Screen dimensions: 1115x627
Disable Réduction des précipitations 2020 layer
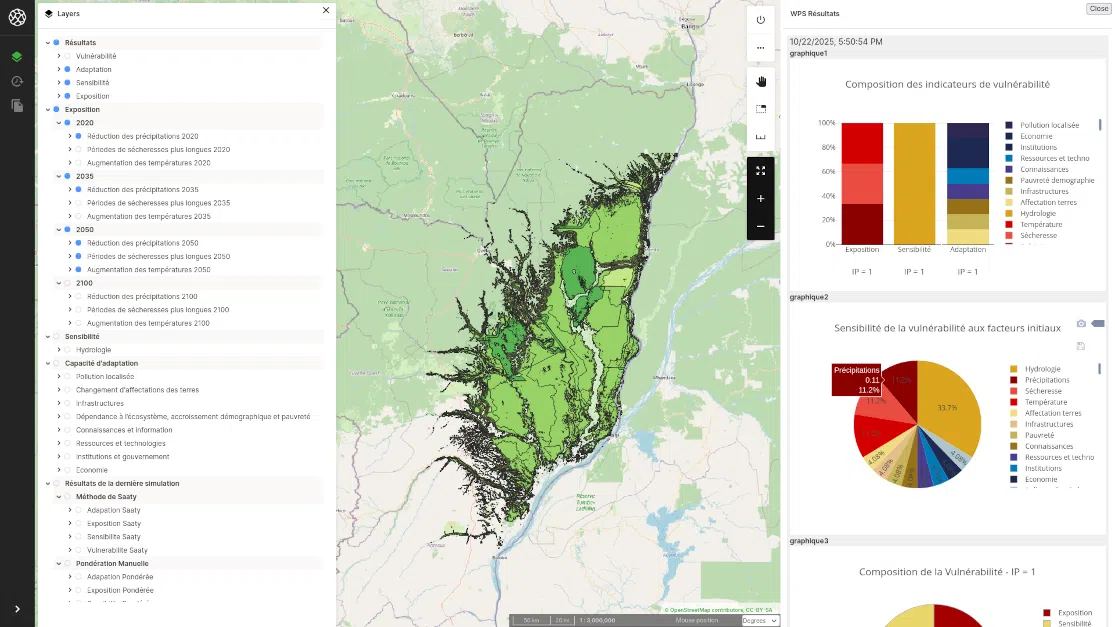[78, 136]
